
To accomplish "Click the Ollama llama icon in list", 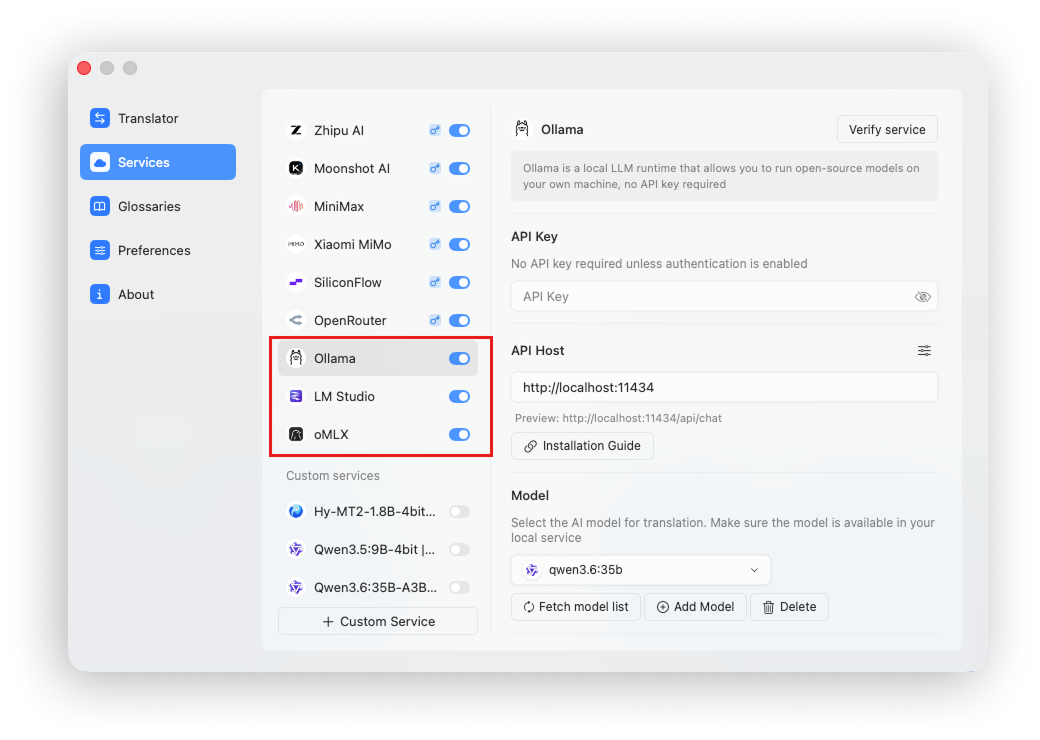I will click(296, 359).
